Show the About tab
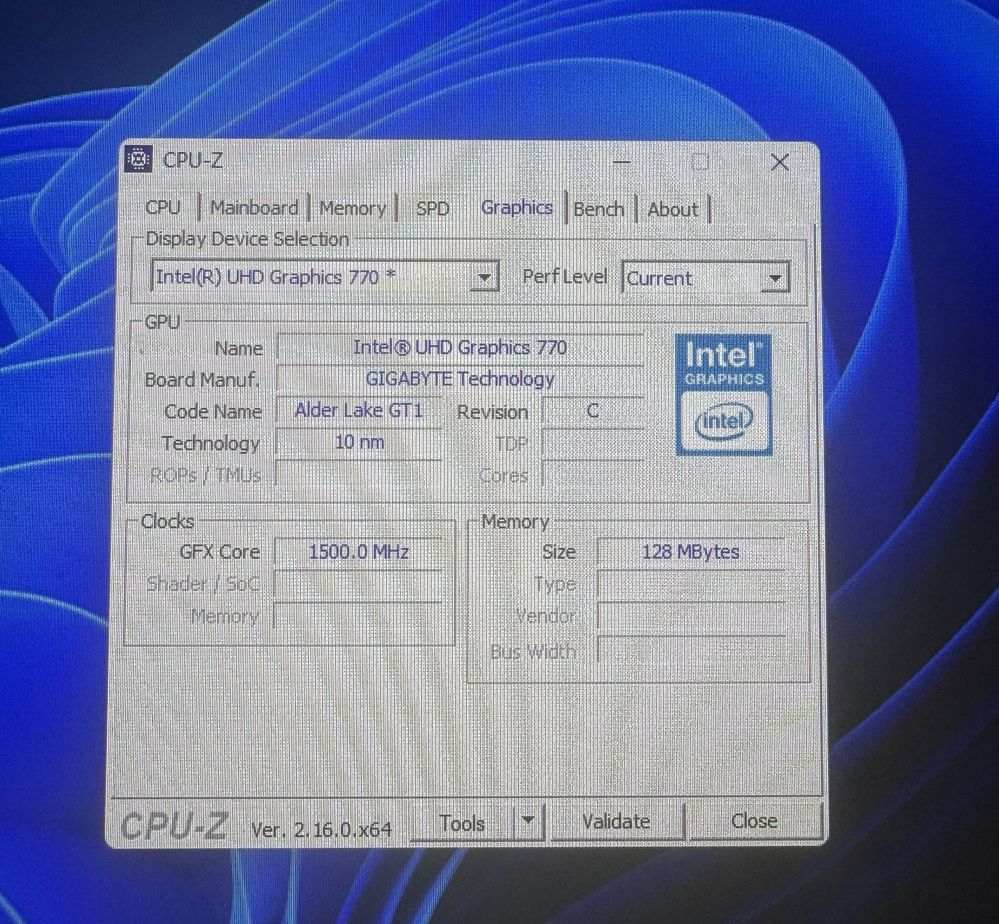This screenshot has width=999, height=924. pos(673,209)
